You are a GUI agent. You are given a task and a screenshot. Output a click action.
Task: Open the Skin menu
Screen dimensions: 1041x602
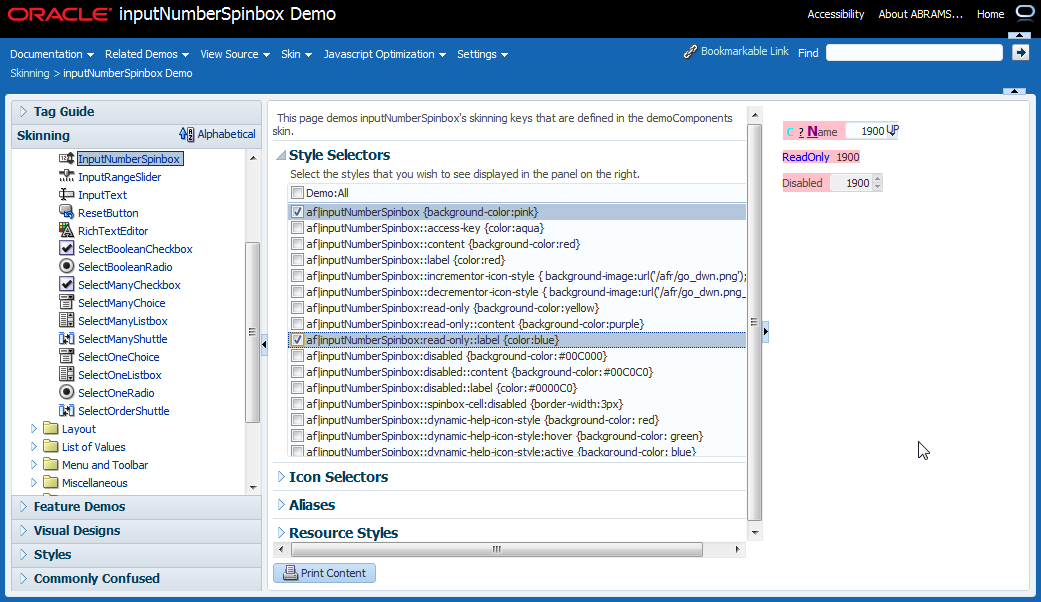click(x=296, y=54)
